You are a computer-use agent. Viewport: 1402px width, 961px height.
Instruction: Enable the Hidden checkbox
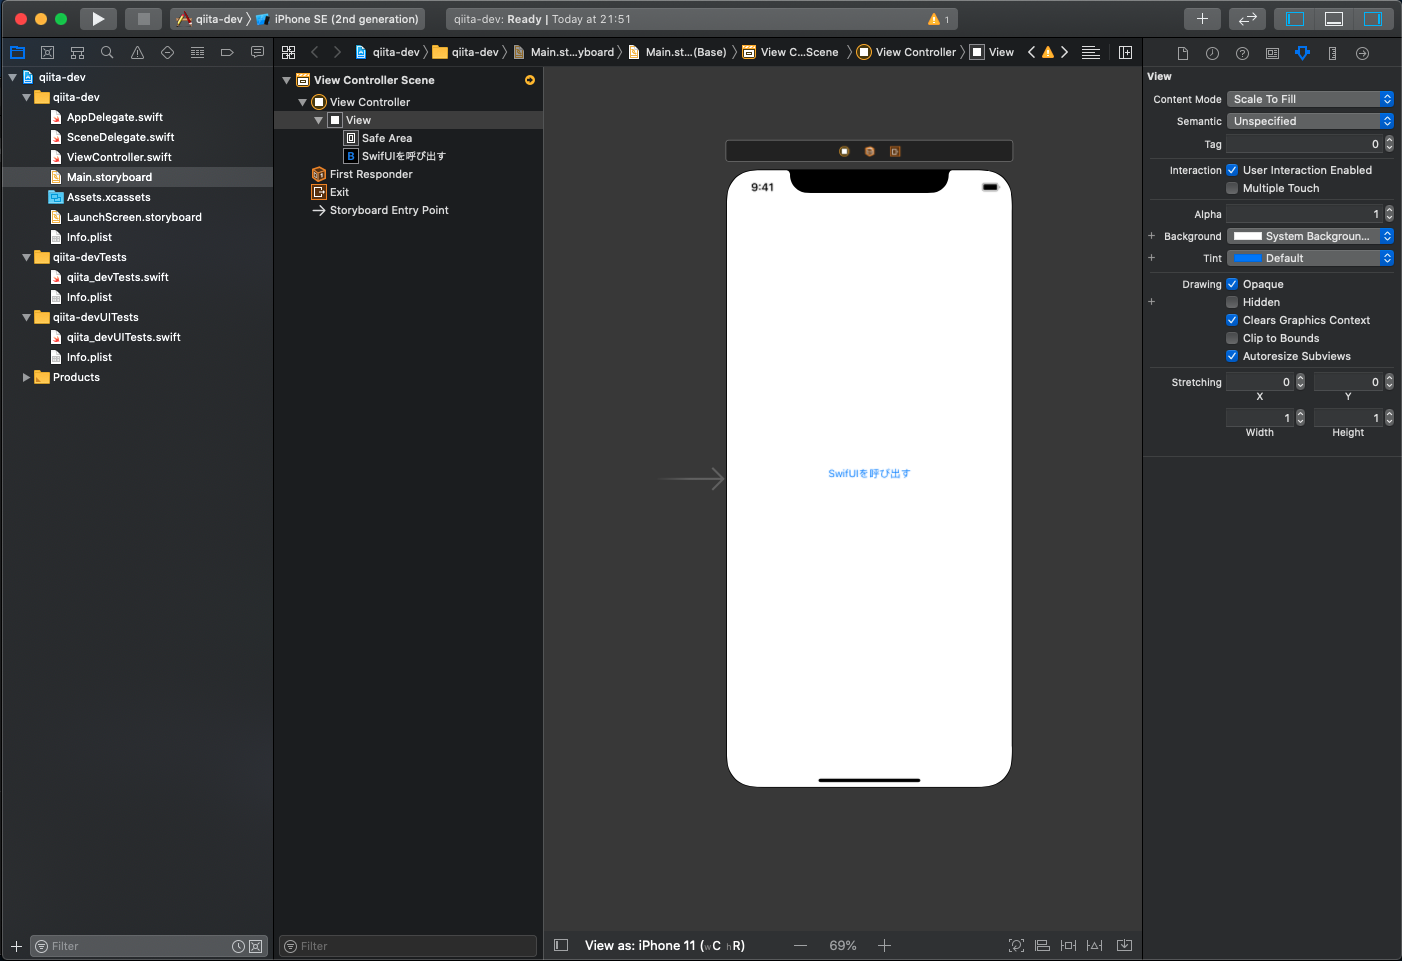(x=1232, y=302)
